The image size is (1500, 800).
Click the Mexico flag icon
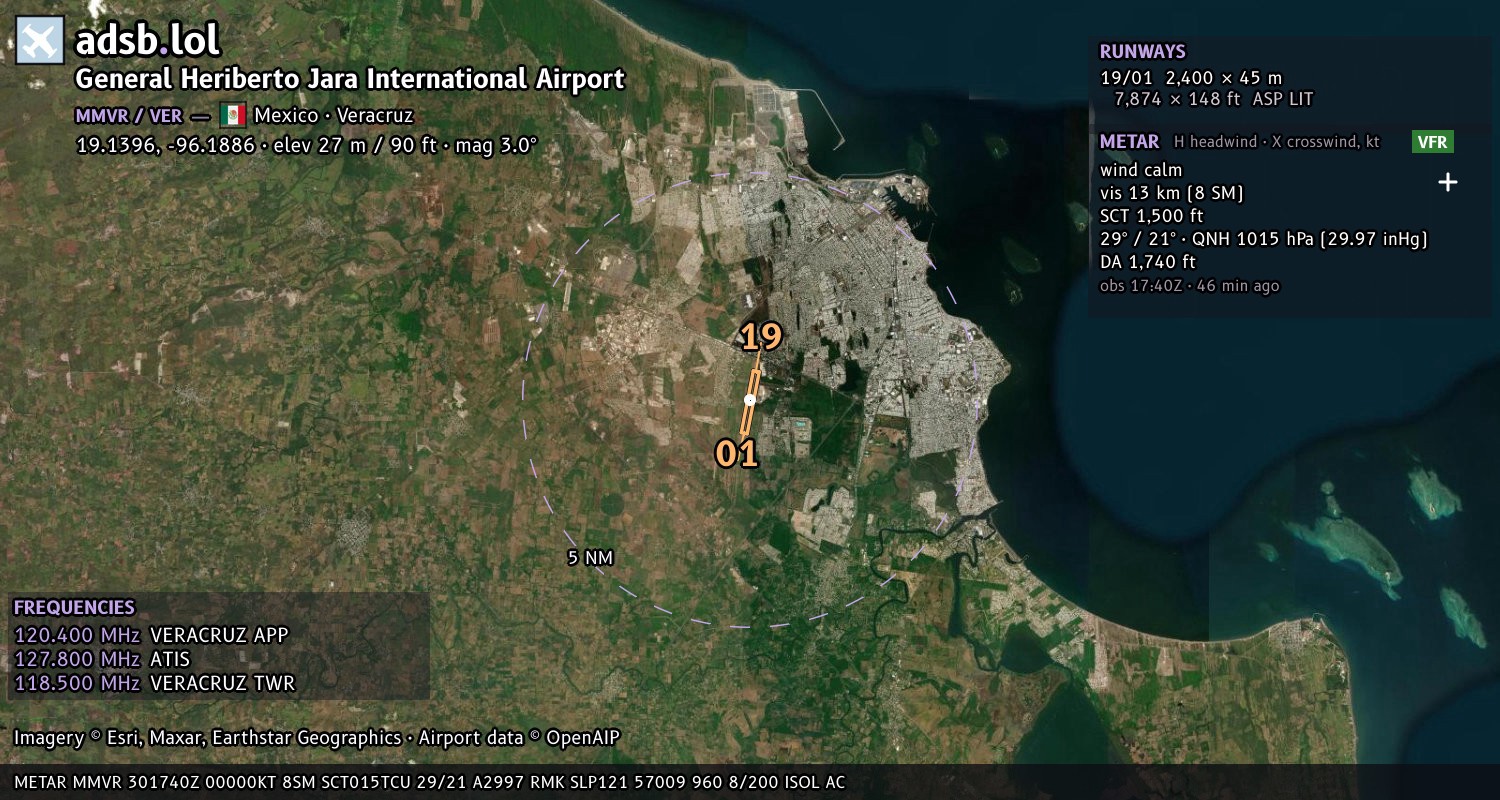(x=233, y=115)
